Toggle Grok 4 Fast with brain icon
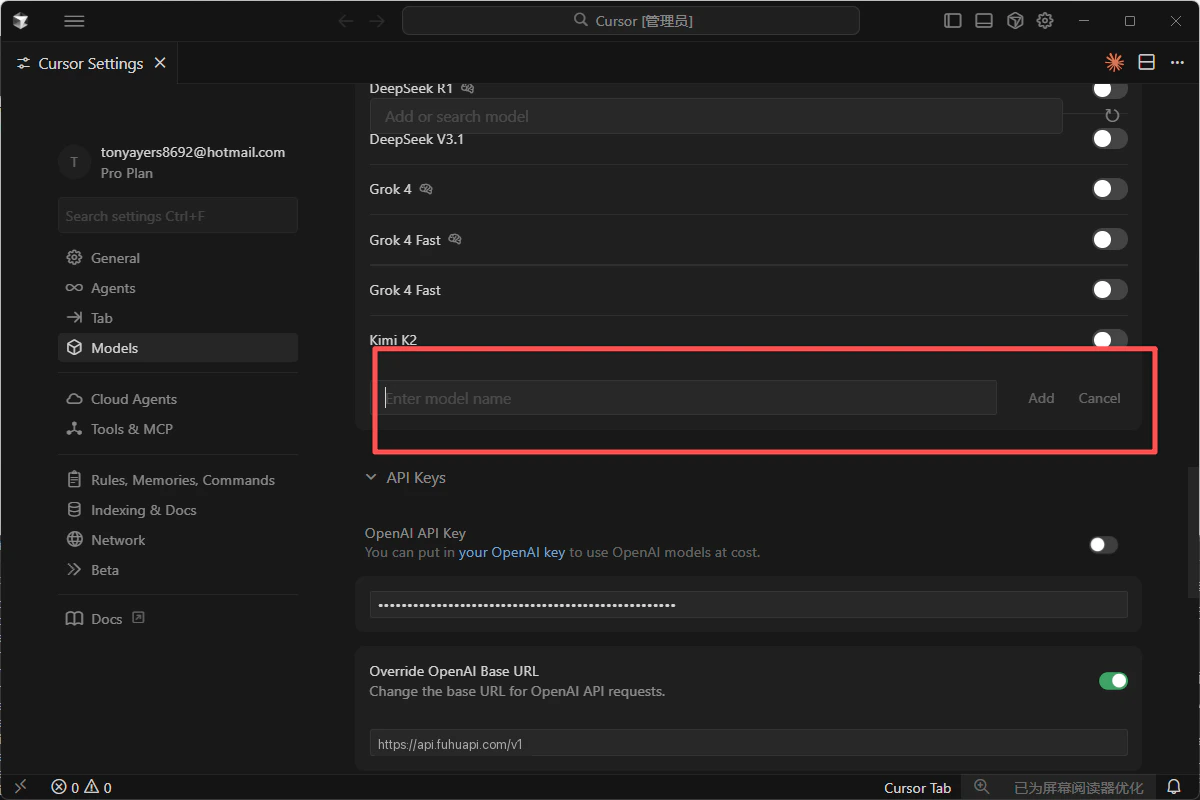The width and height of the screenshot is (1200, 800). tap(1110, 239)
